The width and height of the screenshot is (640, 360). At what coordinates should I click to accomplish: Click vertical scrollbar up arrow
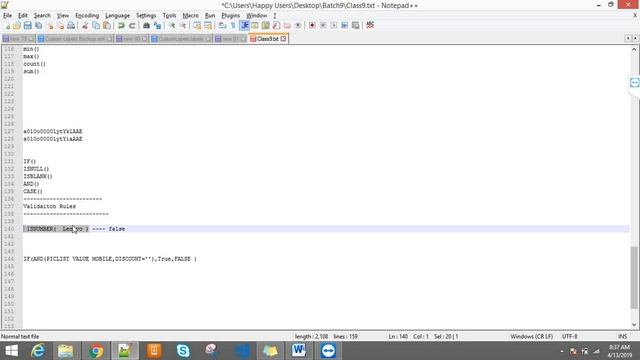click(x=634, y=49)
